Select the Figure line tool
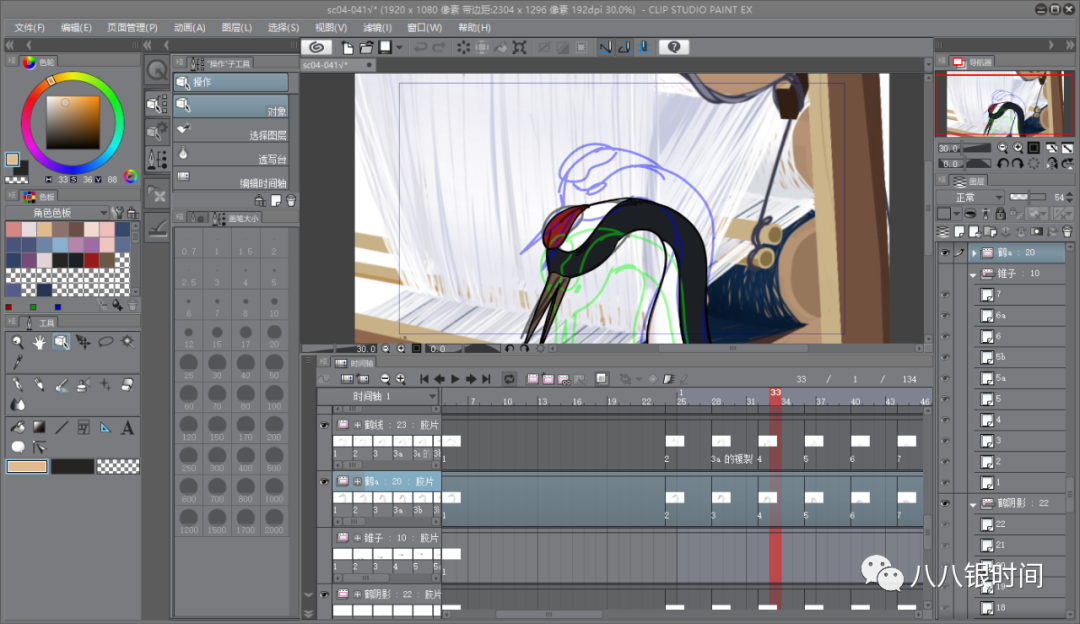 click(x=61, y=428)
